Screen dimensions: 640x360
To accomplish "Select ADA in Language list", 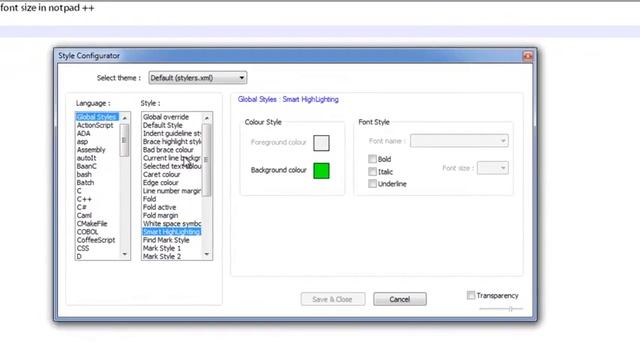I will pyautogui.click(x=84, y=133).
